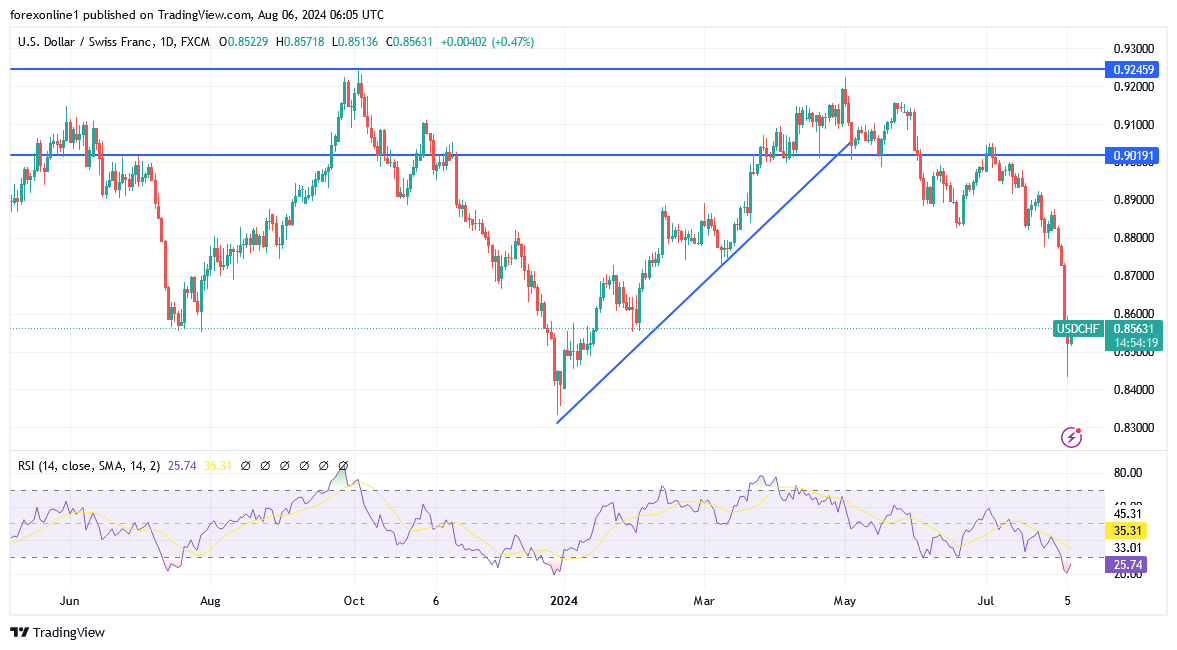
Task: Click the 0.87000 price axis label
Action: coord(1133,276)
